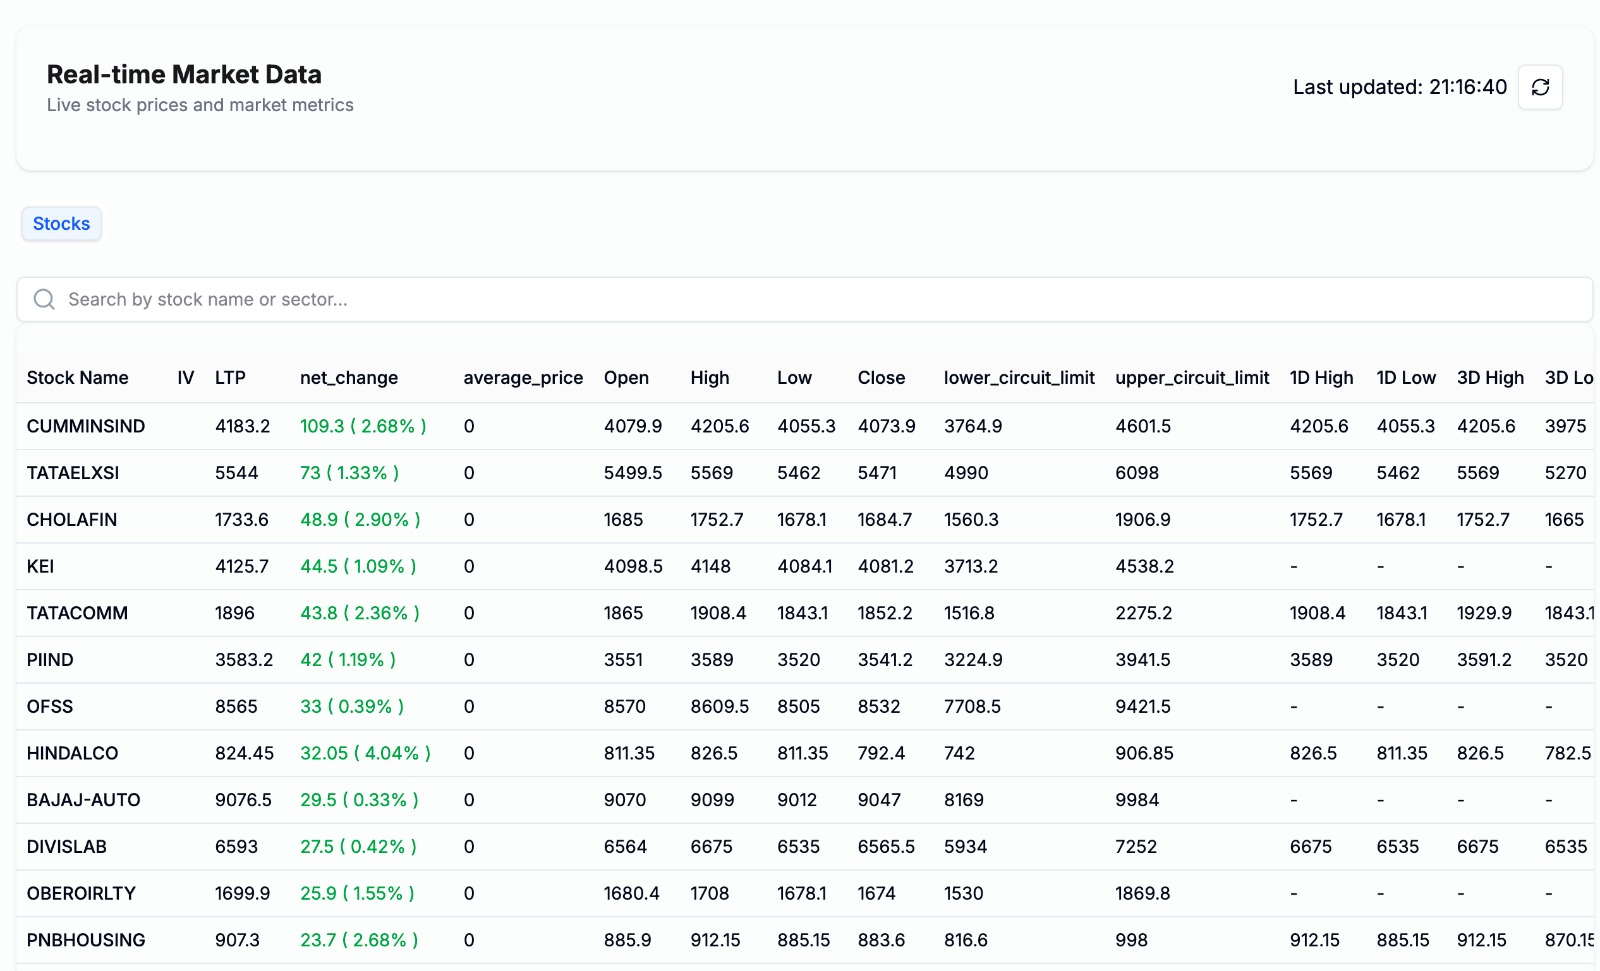Sort by the 1D High column
1600x971 pixels.
tap(1321, 378)
